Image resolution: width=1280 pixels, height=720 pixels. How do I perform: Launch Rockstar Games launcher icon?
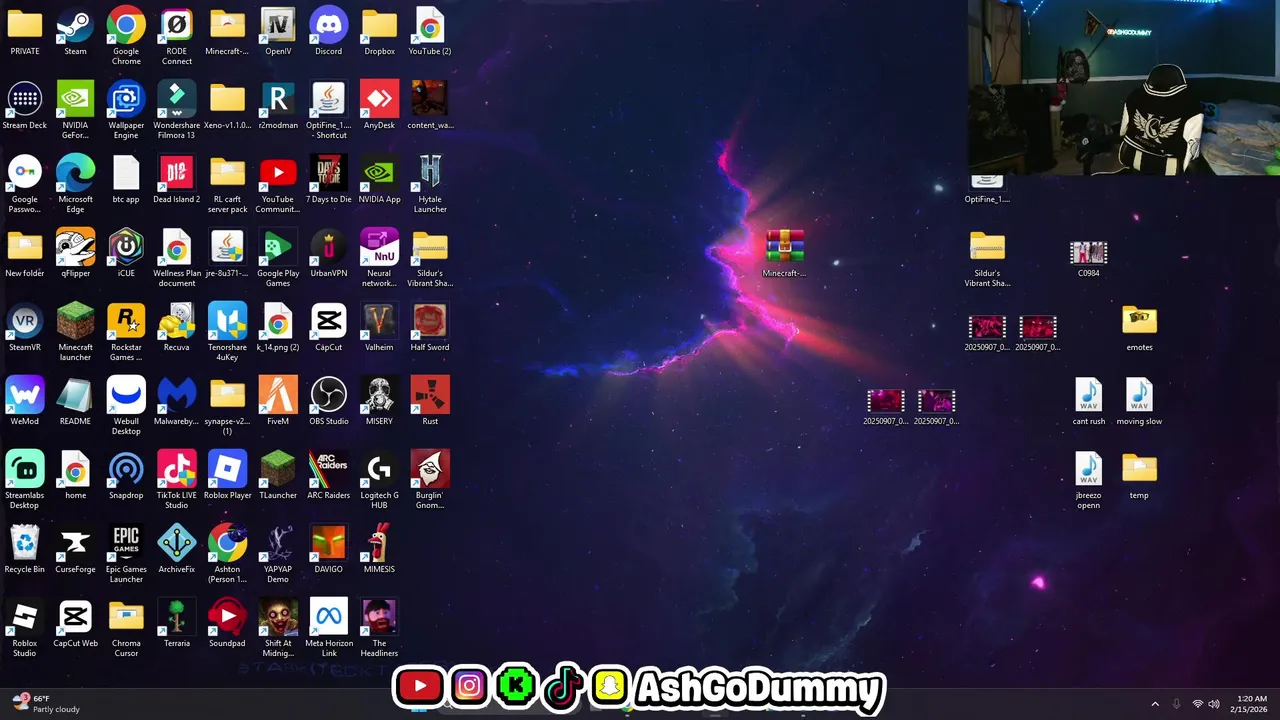[x=126, y=332]
